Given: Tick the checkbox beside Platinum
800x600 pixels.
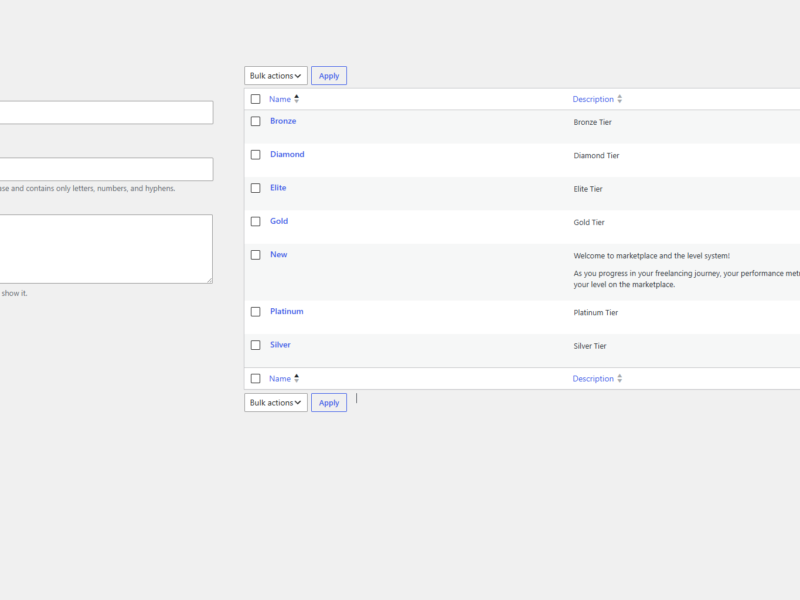Looking at the screenshot, I should (256, 312).
